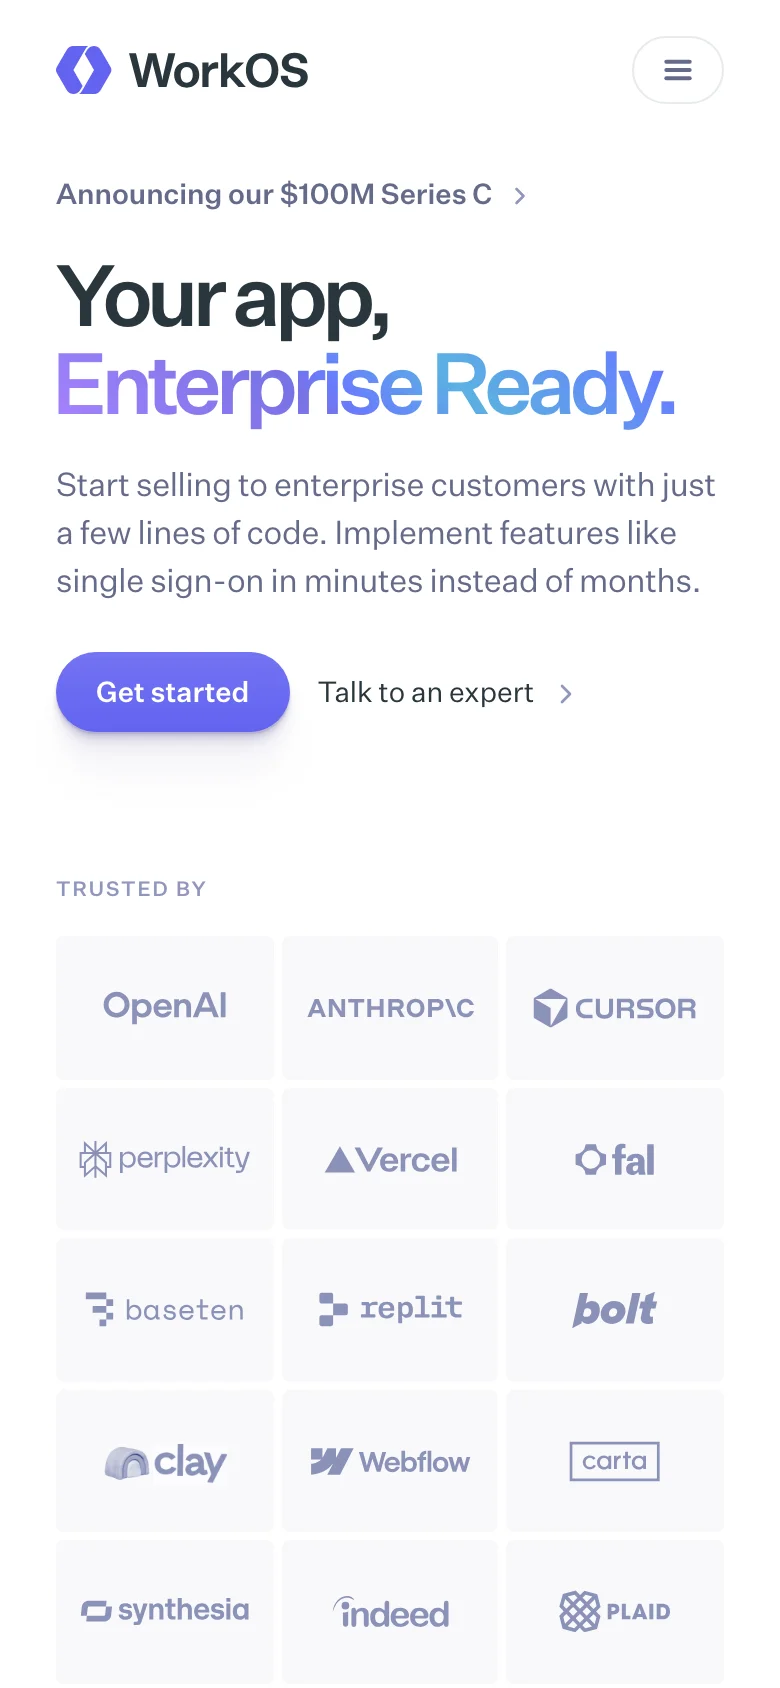Click the Get started button
The image size is (780, 1688).
click(x=172, y=692)
